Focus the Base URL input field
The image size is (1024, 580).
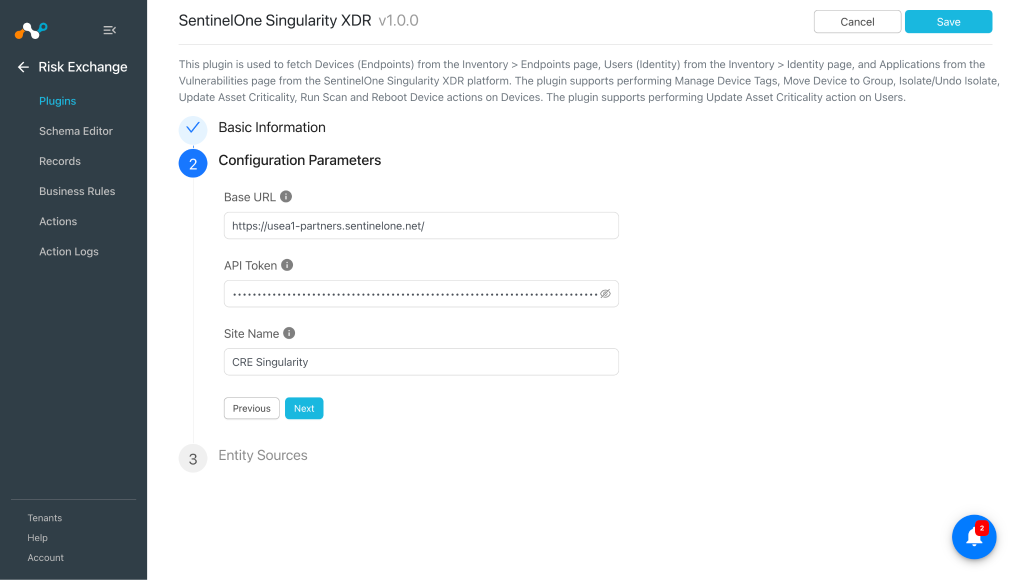(421, 225)
